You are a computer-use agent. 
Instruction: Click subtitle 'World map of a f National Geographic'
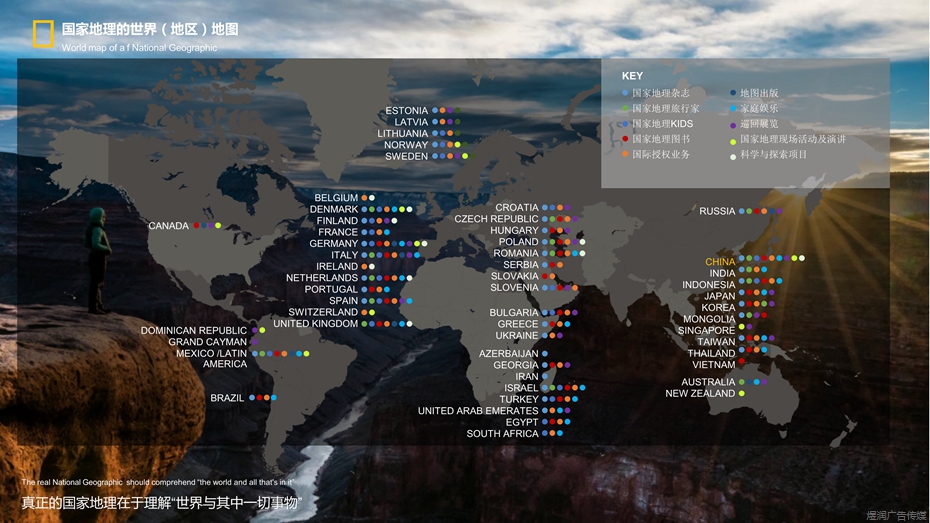[139, 47]
